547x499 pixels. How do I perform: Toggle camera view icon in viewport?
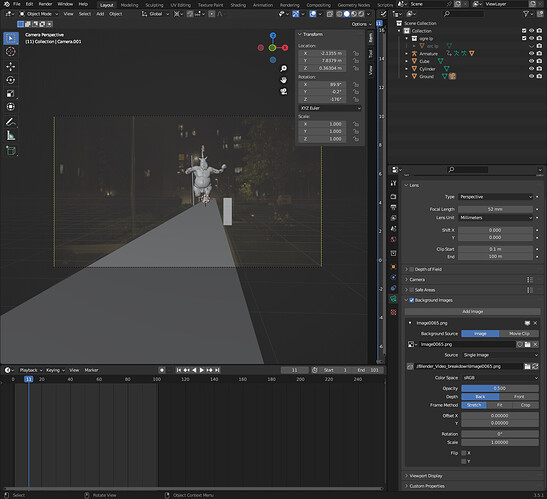click(x=284, y=91)
